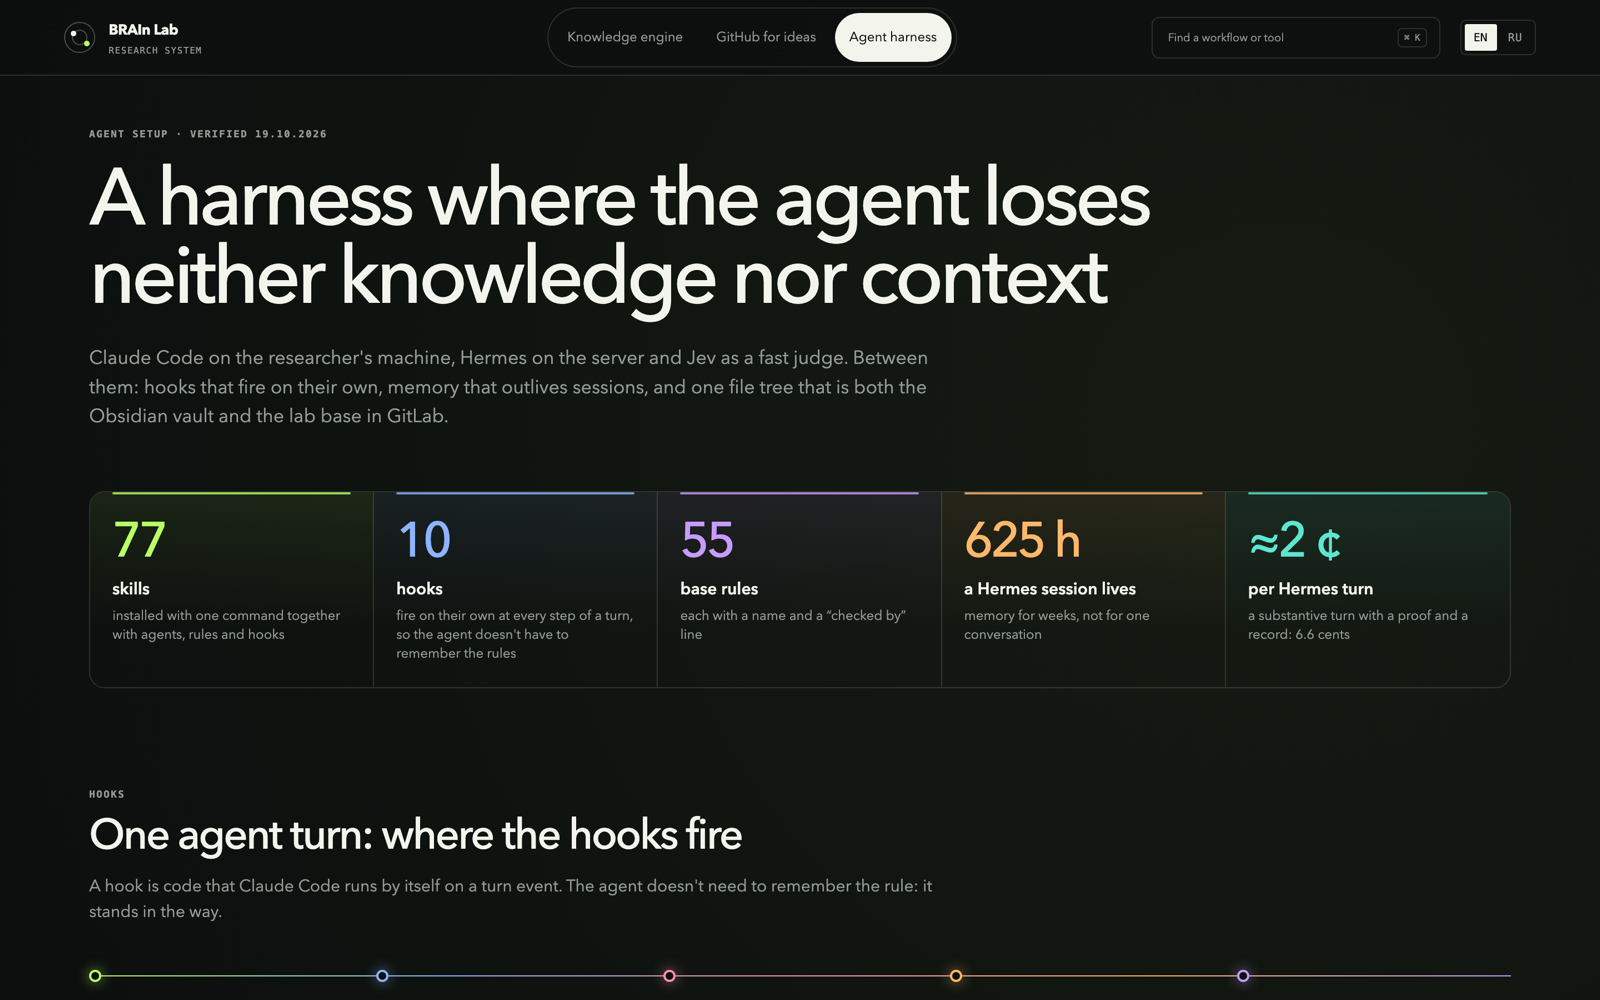Click the "fire on their own at every step" description
Screen dimensions: 1600x1000
(x=515, y=634)
